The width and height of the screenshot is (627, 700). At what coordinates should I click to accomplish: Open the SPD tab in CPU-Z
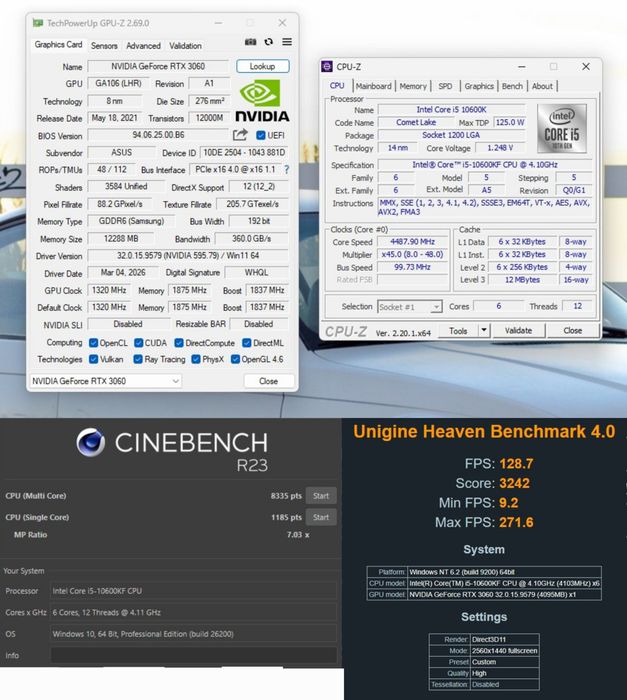tap(445, 86)
